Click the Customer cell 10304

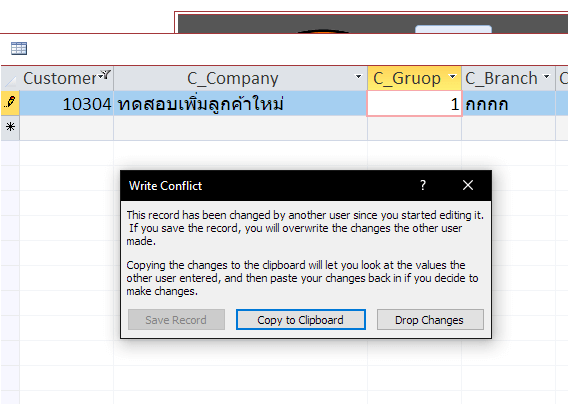tap(66, 104)
